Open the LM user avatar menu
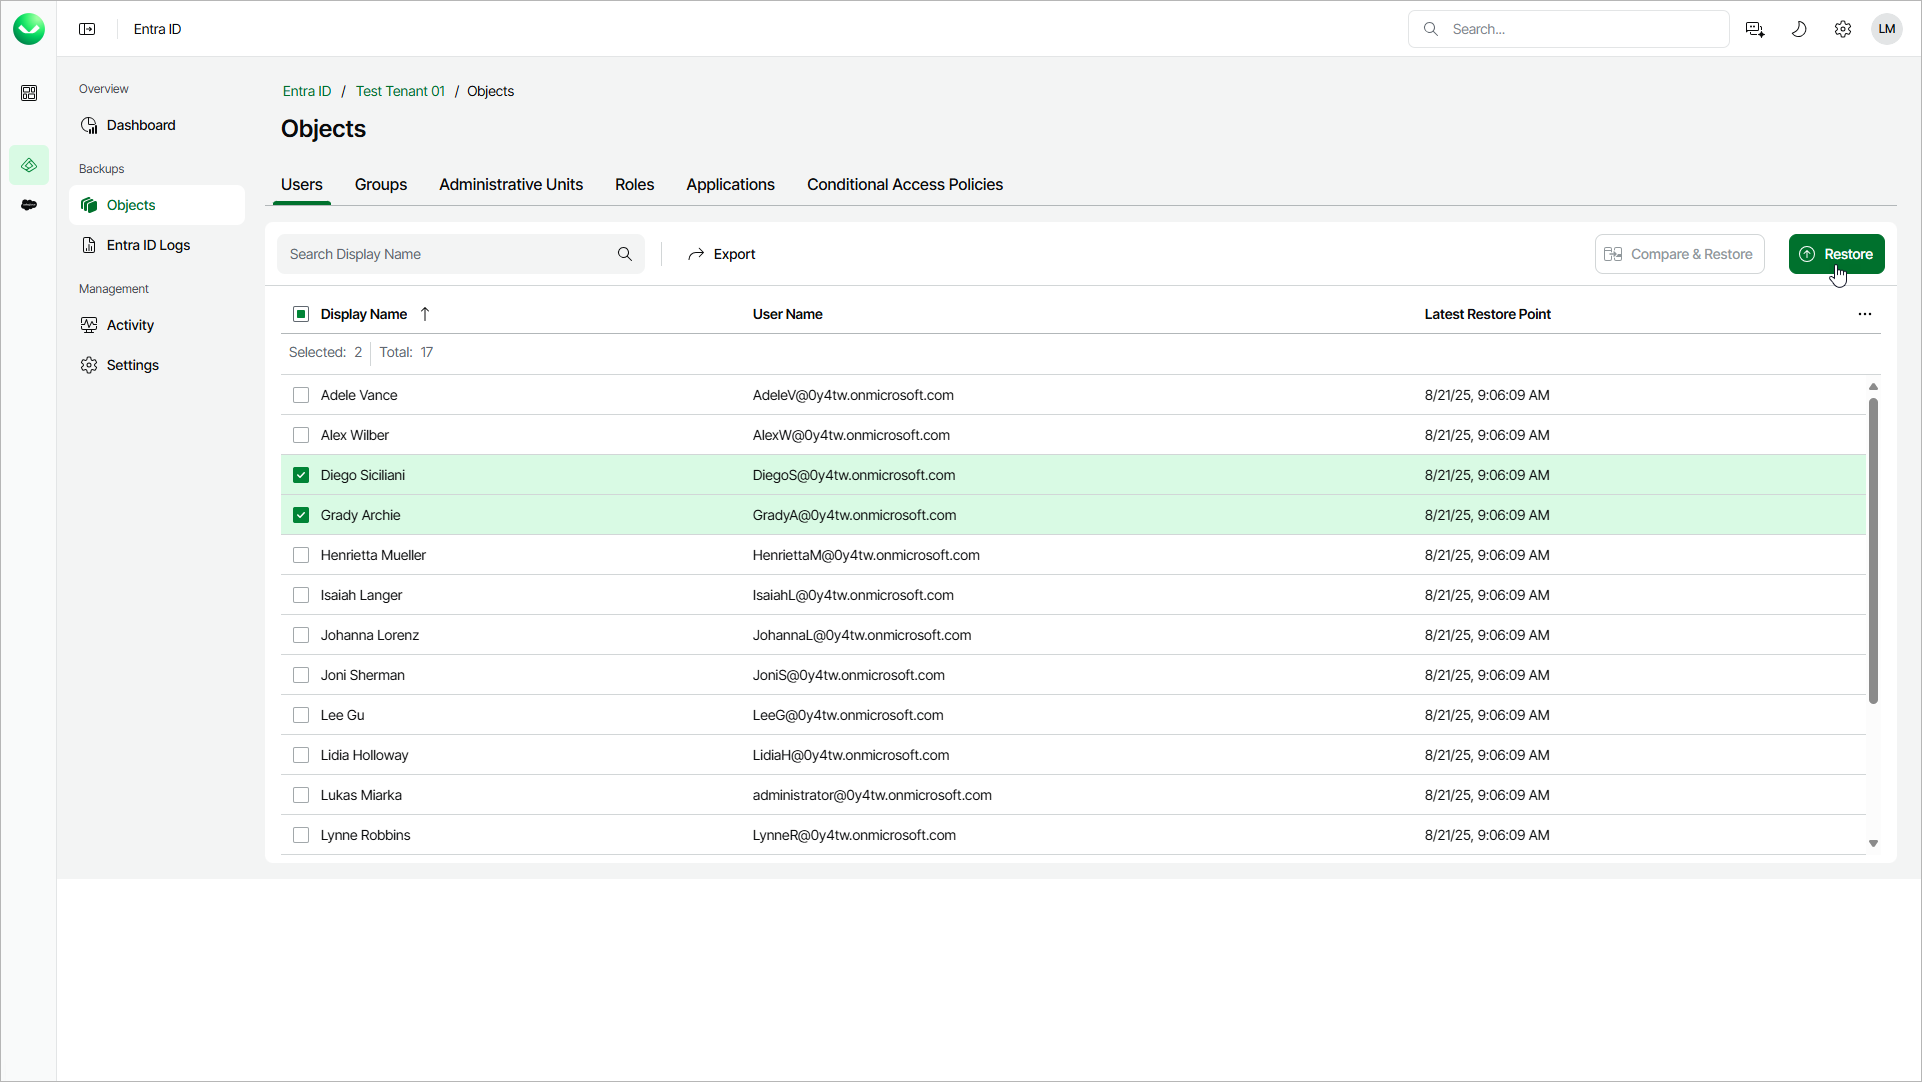This screenshot has width=1922, height=1082. click(1887, 29)
